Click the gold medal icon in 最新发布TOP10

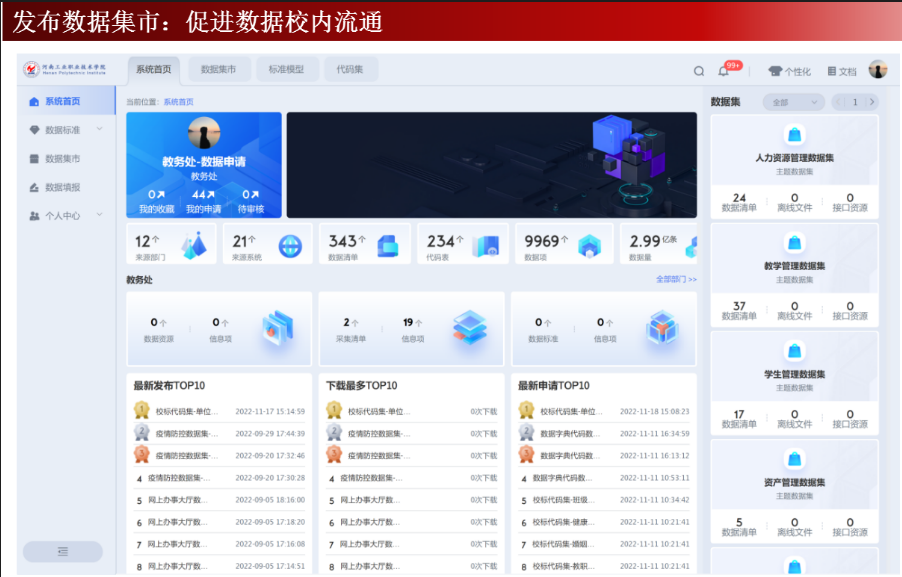tap(142, 411)
